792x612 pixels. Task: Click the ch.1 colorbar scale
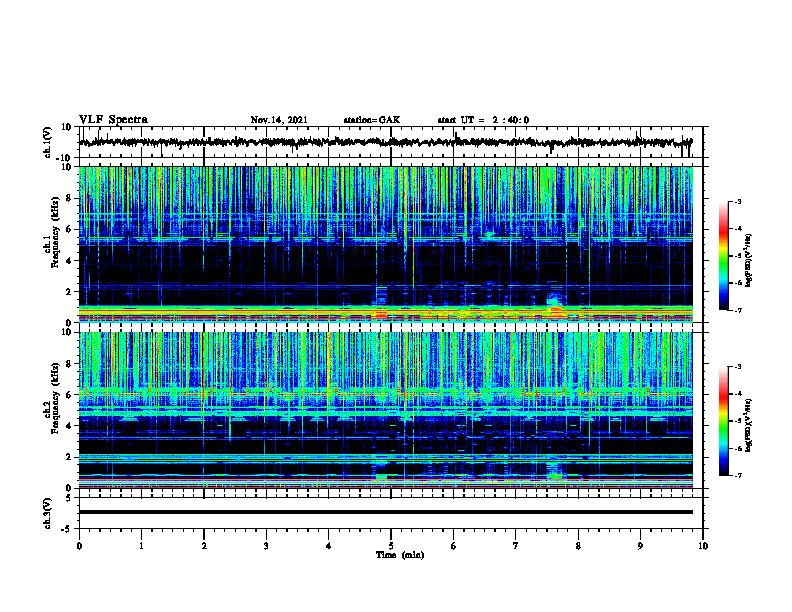pos(724,256)
